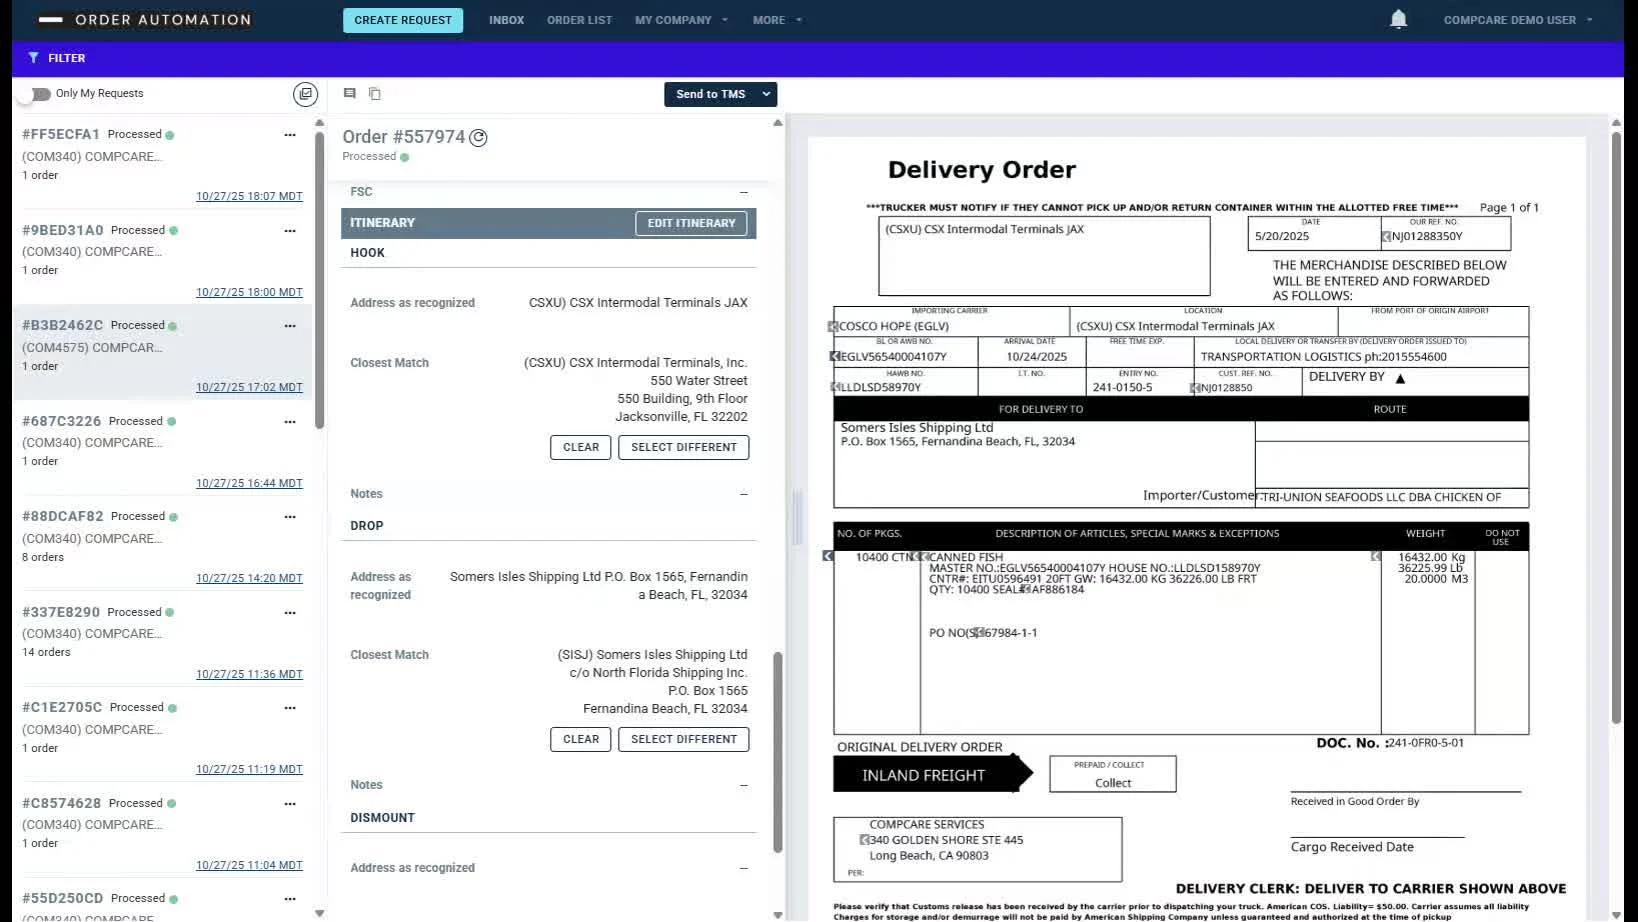The image size is (1638, 922).
Task: Open the options menu for #9BED31A0
Action: pyautogui.click(x=290, y=230)
